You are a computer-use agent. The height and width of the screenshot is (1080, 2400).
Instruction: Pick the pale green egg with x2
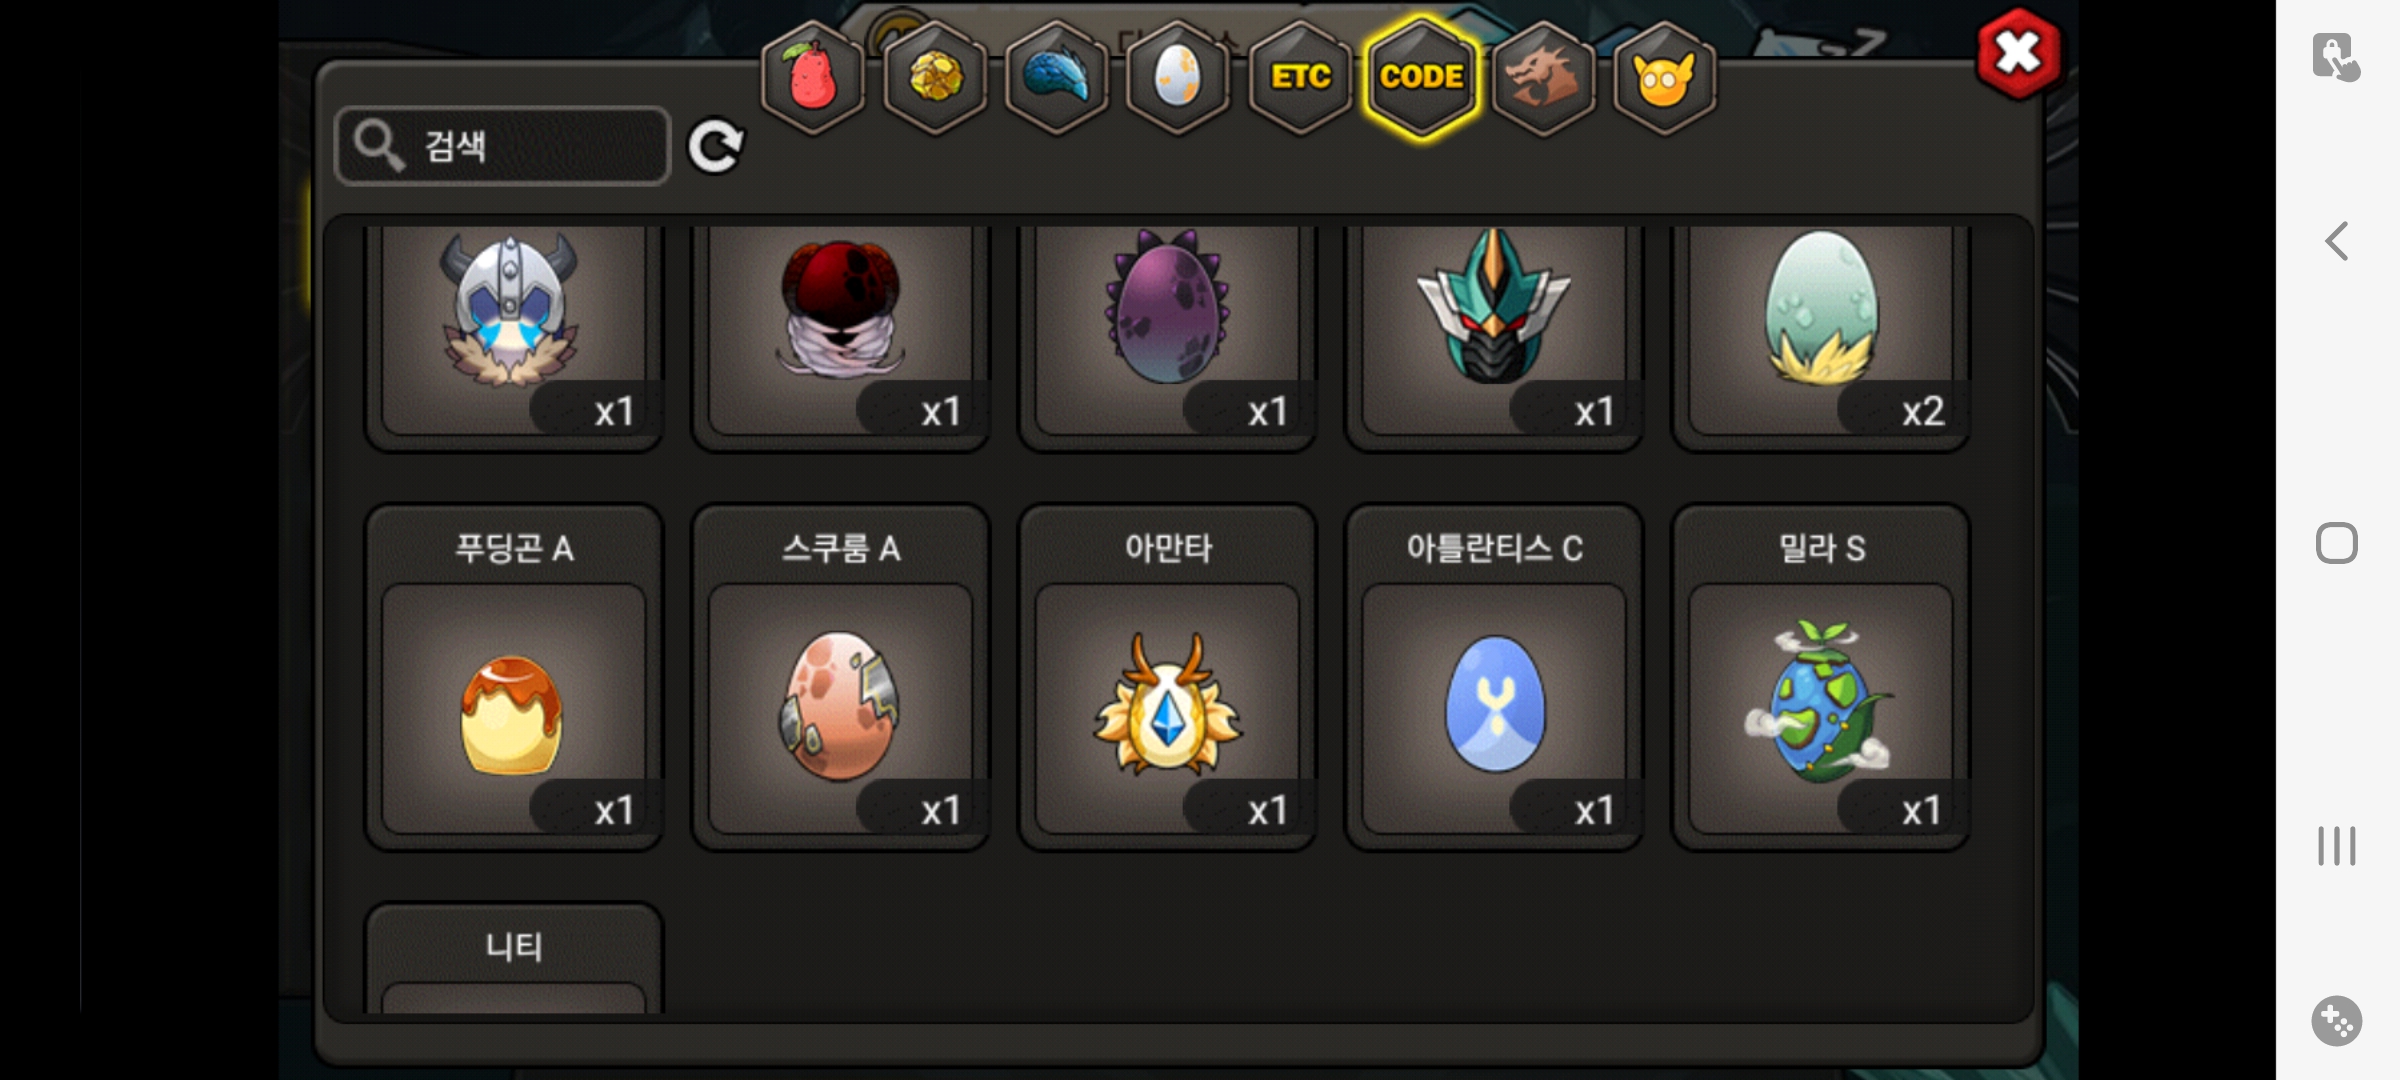click(1821, 335)
